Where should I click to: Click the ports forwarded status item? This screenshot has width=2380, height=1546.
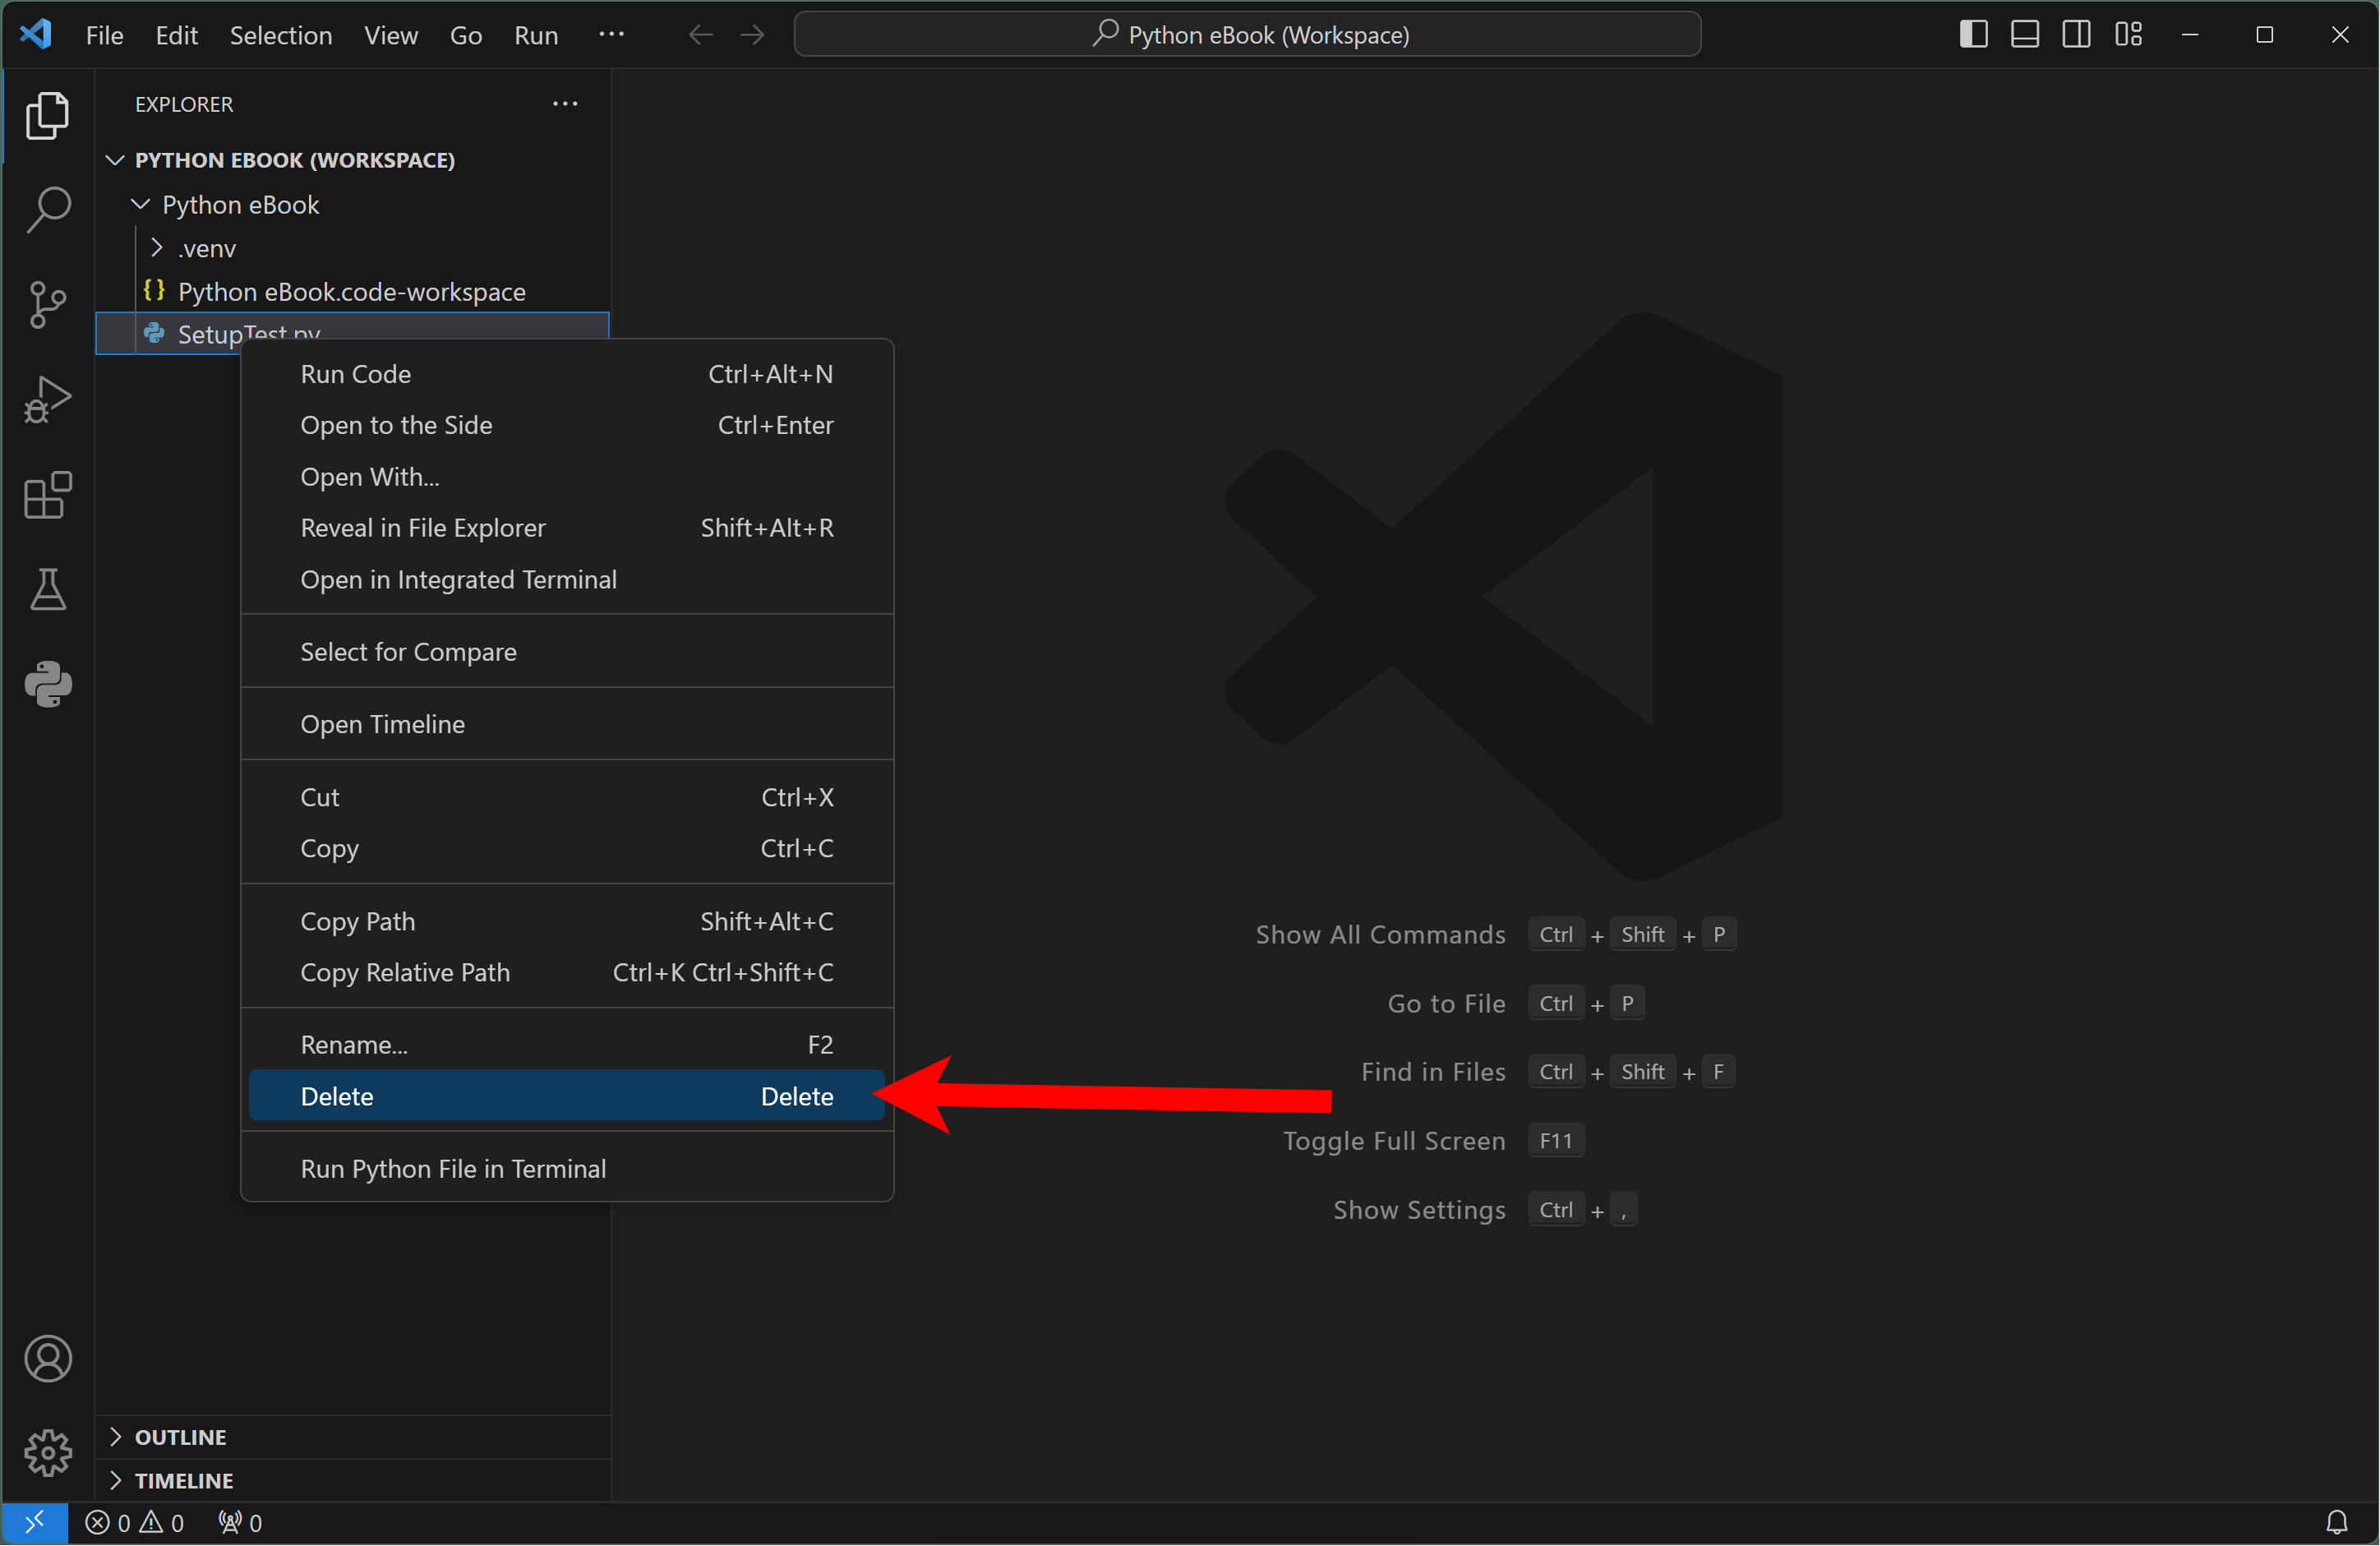tap(240, 1523)
